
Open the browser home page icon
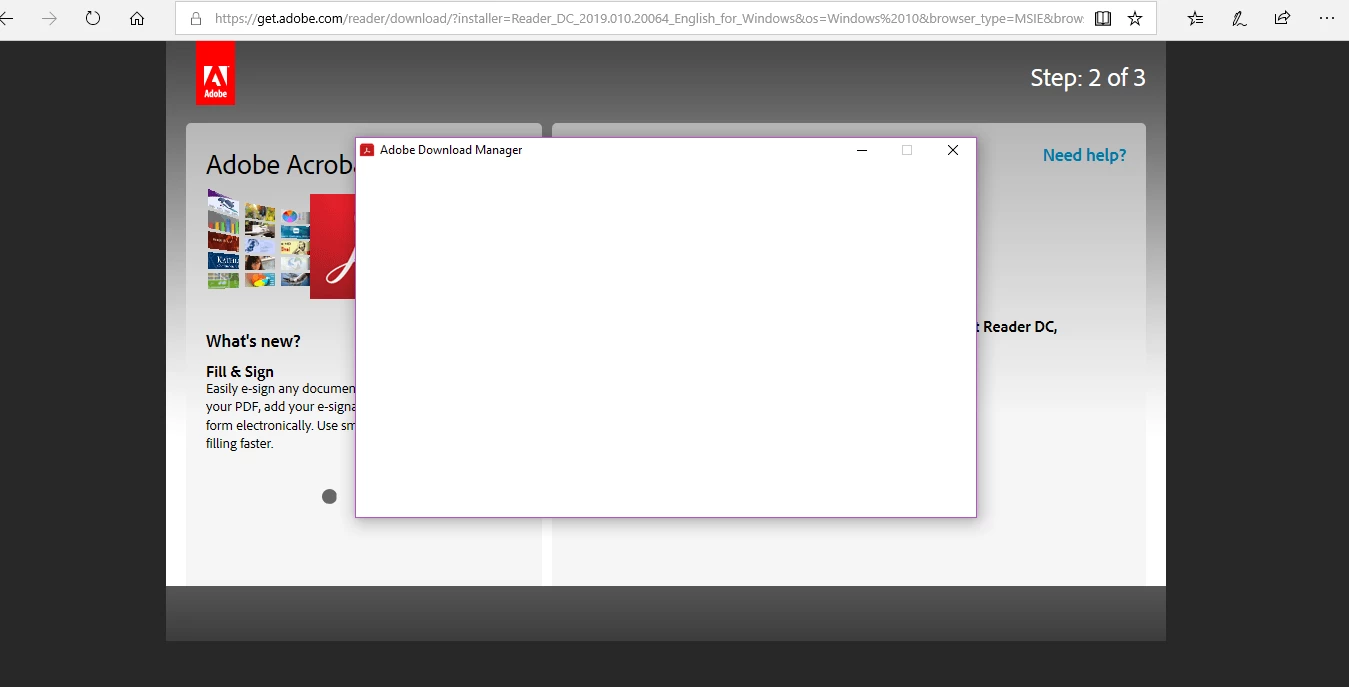tap(137, 18)
